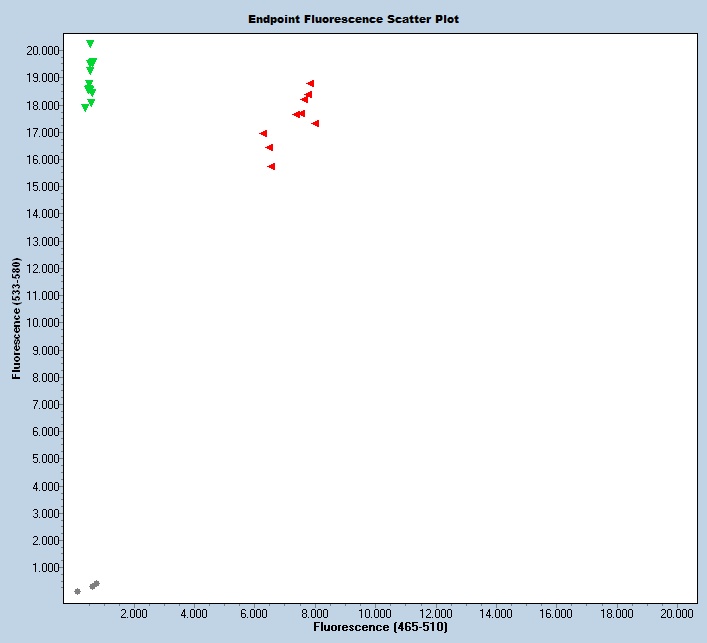
Task: Click the red triangle near 16.400 fluorescence
Action: 269,148
